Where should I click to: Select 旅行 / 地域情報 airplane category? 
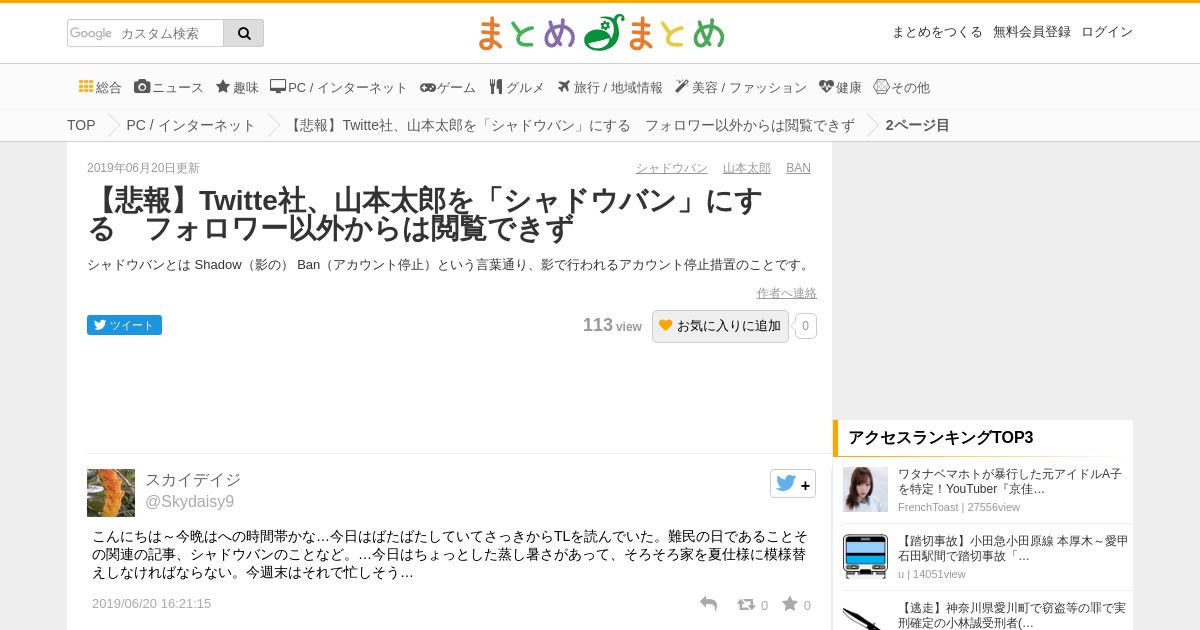(x=610, y=87)
